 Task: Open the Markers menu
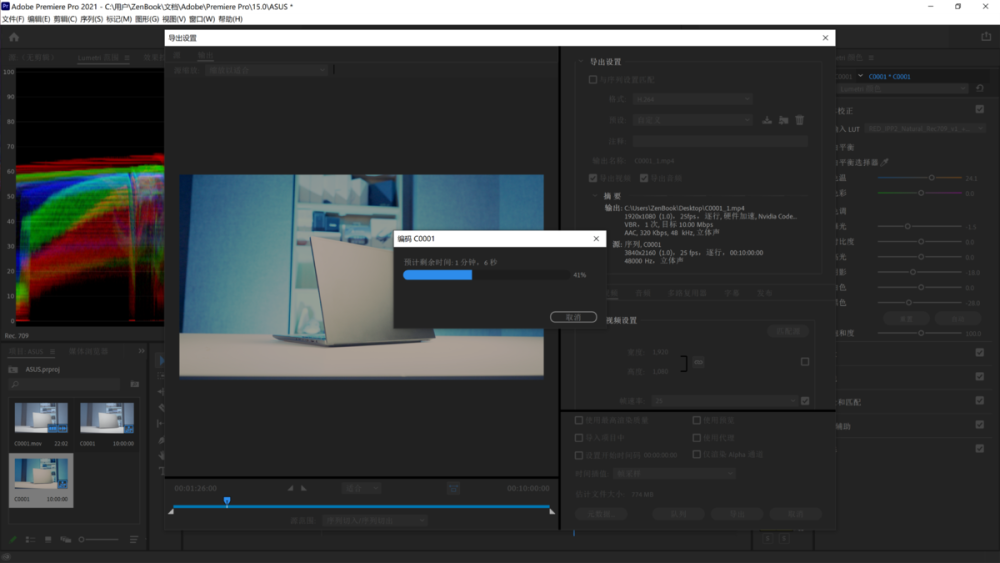coord(119,19)
